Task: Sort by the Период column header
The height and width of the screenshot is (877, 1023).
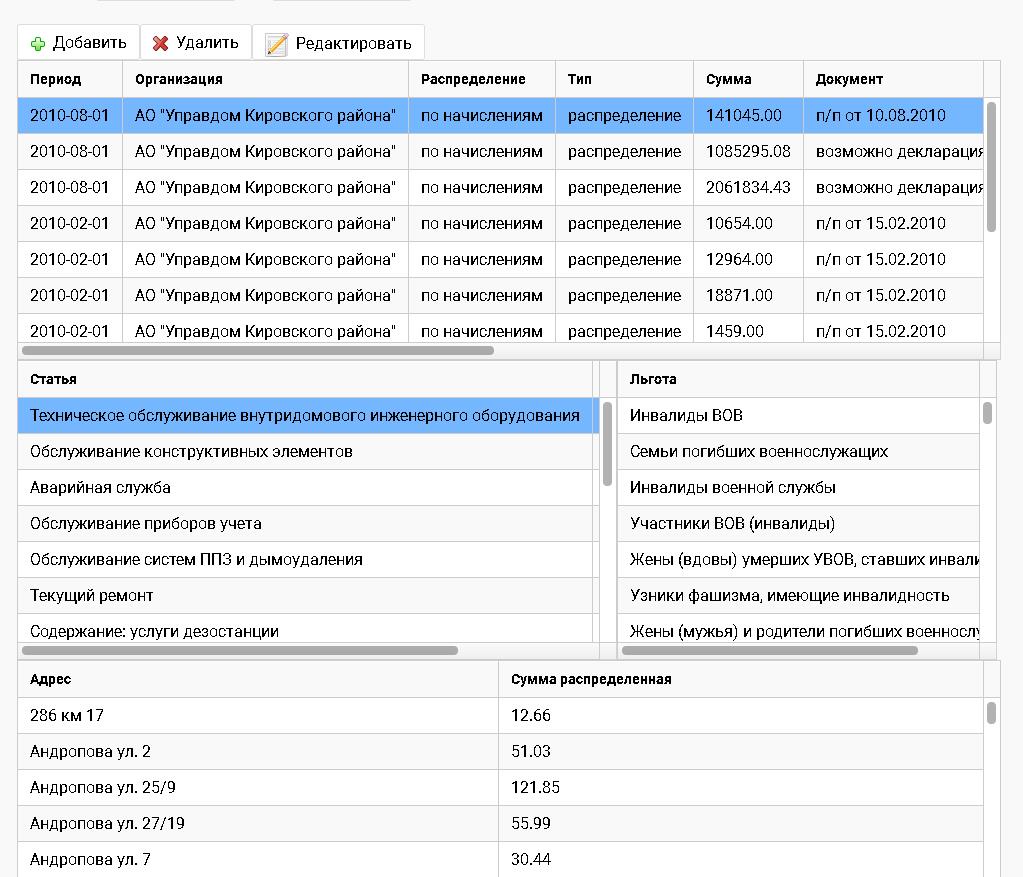Action: (x=56, y=79)
